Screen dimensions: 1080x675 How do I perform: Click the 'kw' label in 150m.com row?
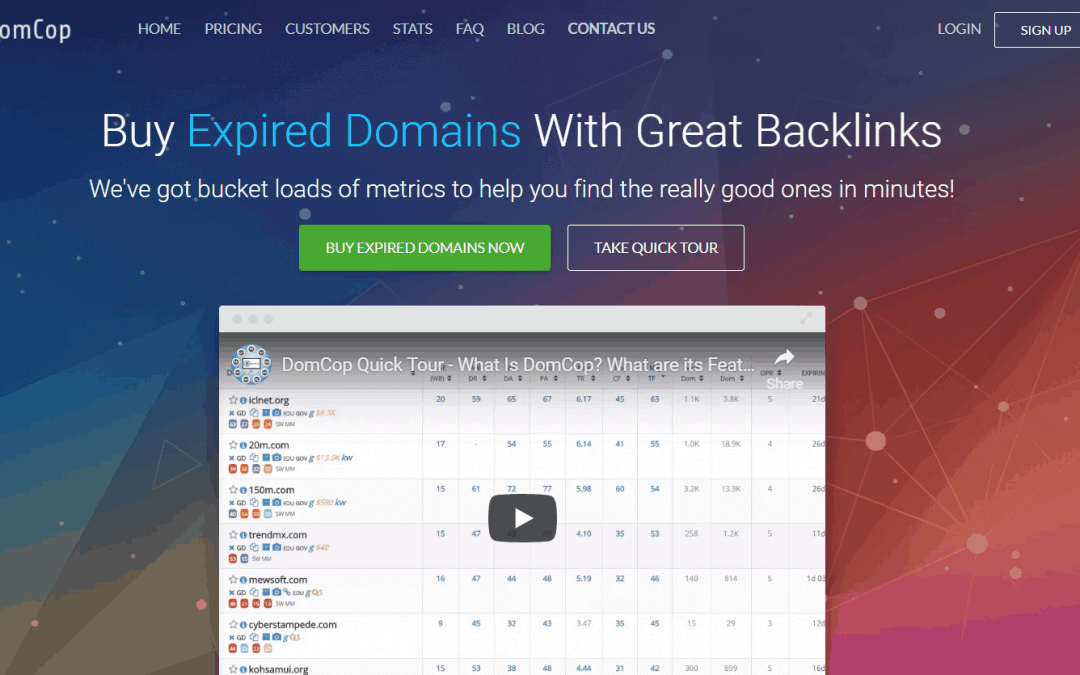pyautogui.click(x=340, y=502)
